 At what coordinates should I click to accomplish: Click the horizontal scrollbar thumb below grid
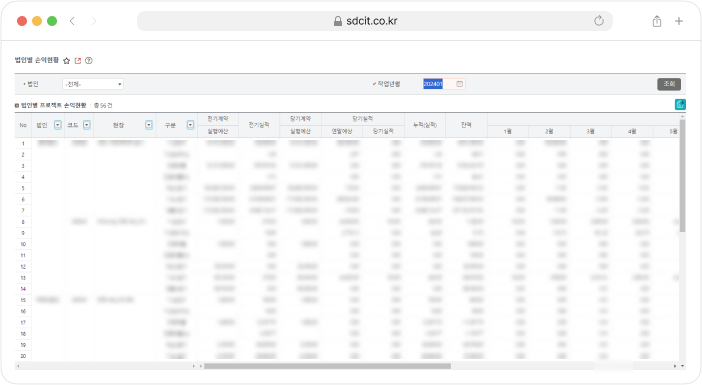coord(327,366)
